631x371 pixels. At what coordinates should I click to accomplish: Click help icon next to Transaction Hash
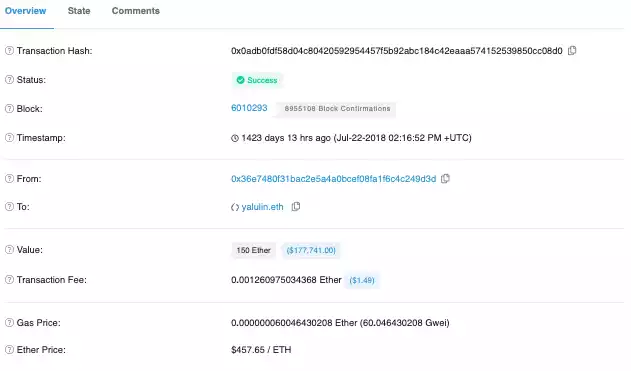click(9, 51)
